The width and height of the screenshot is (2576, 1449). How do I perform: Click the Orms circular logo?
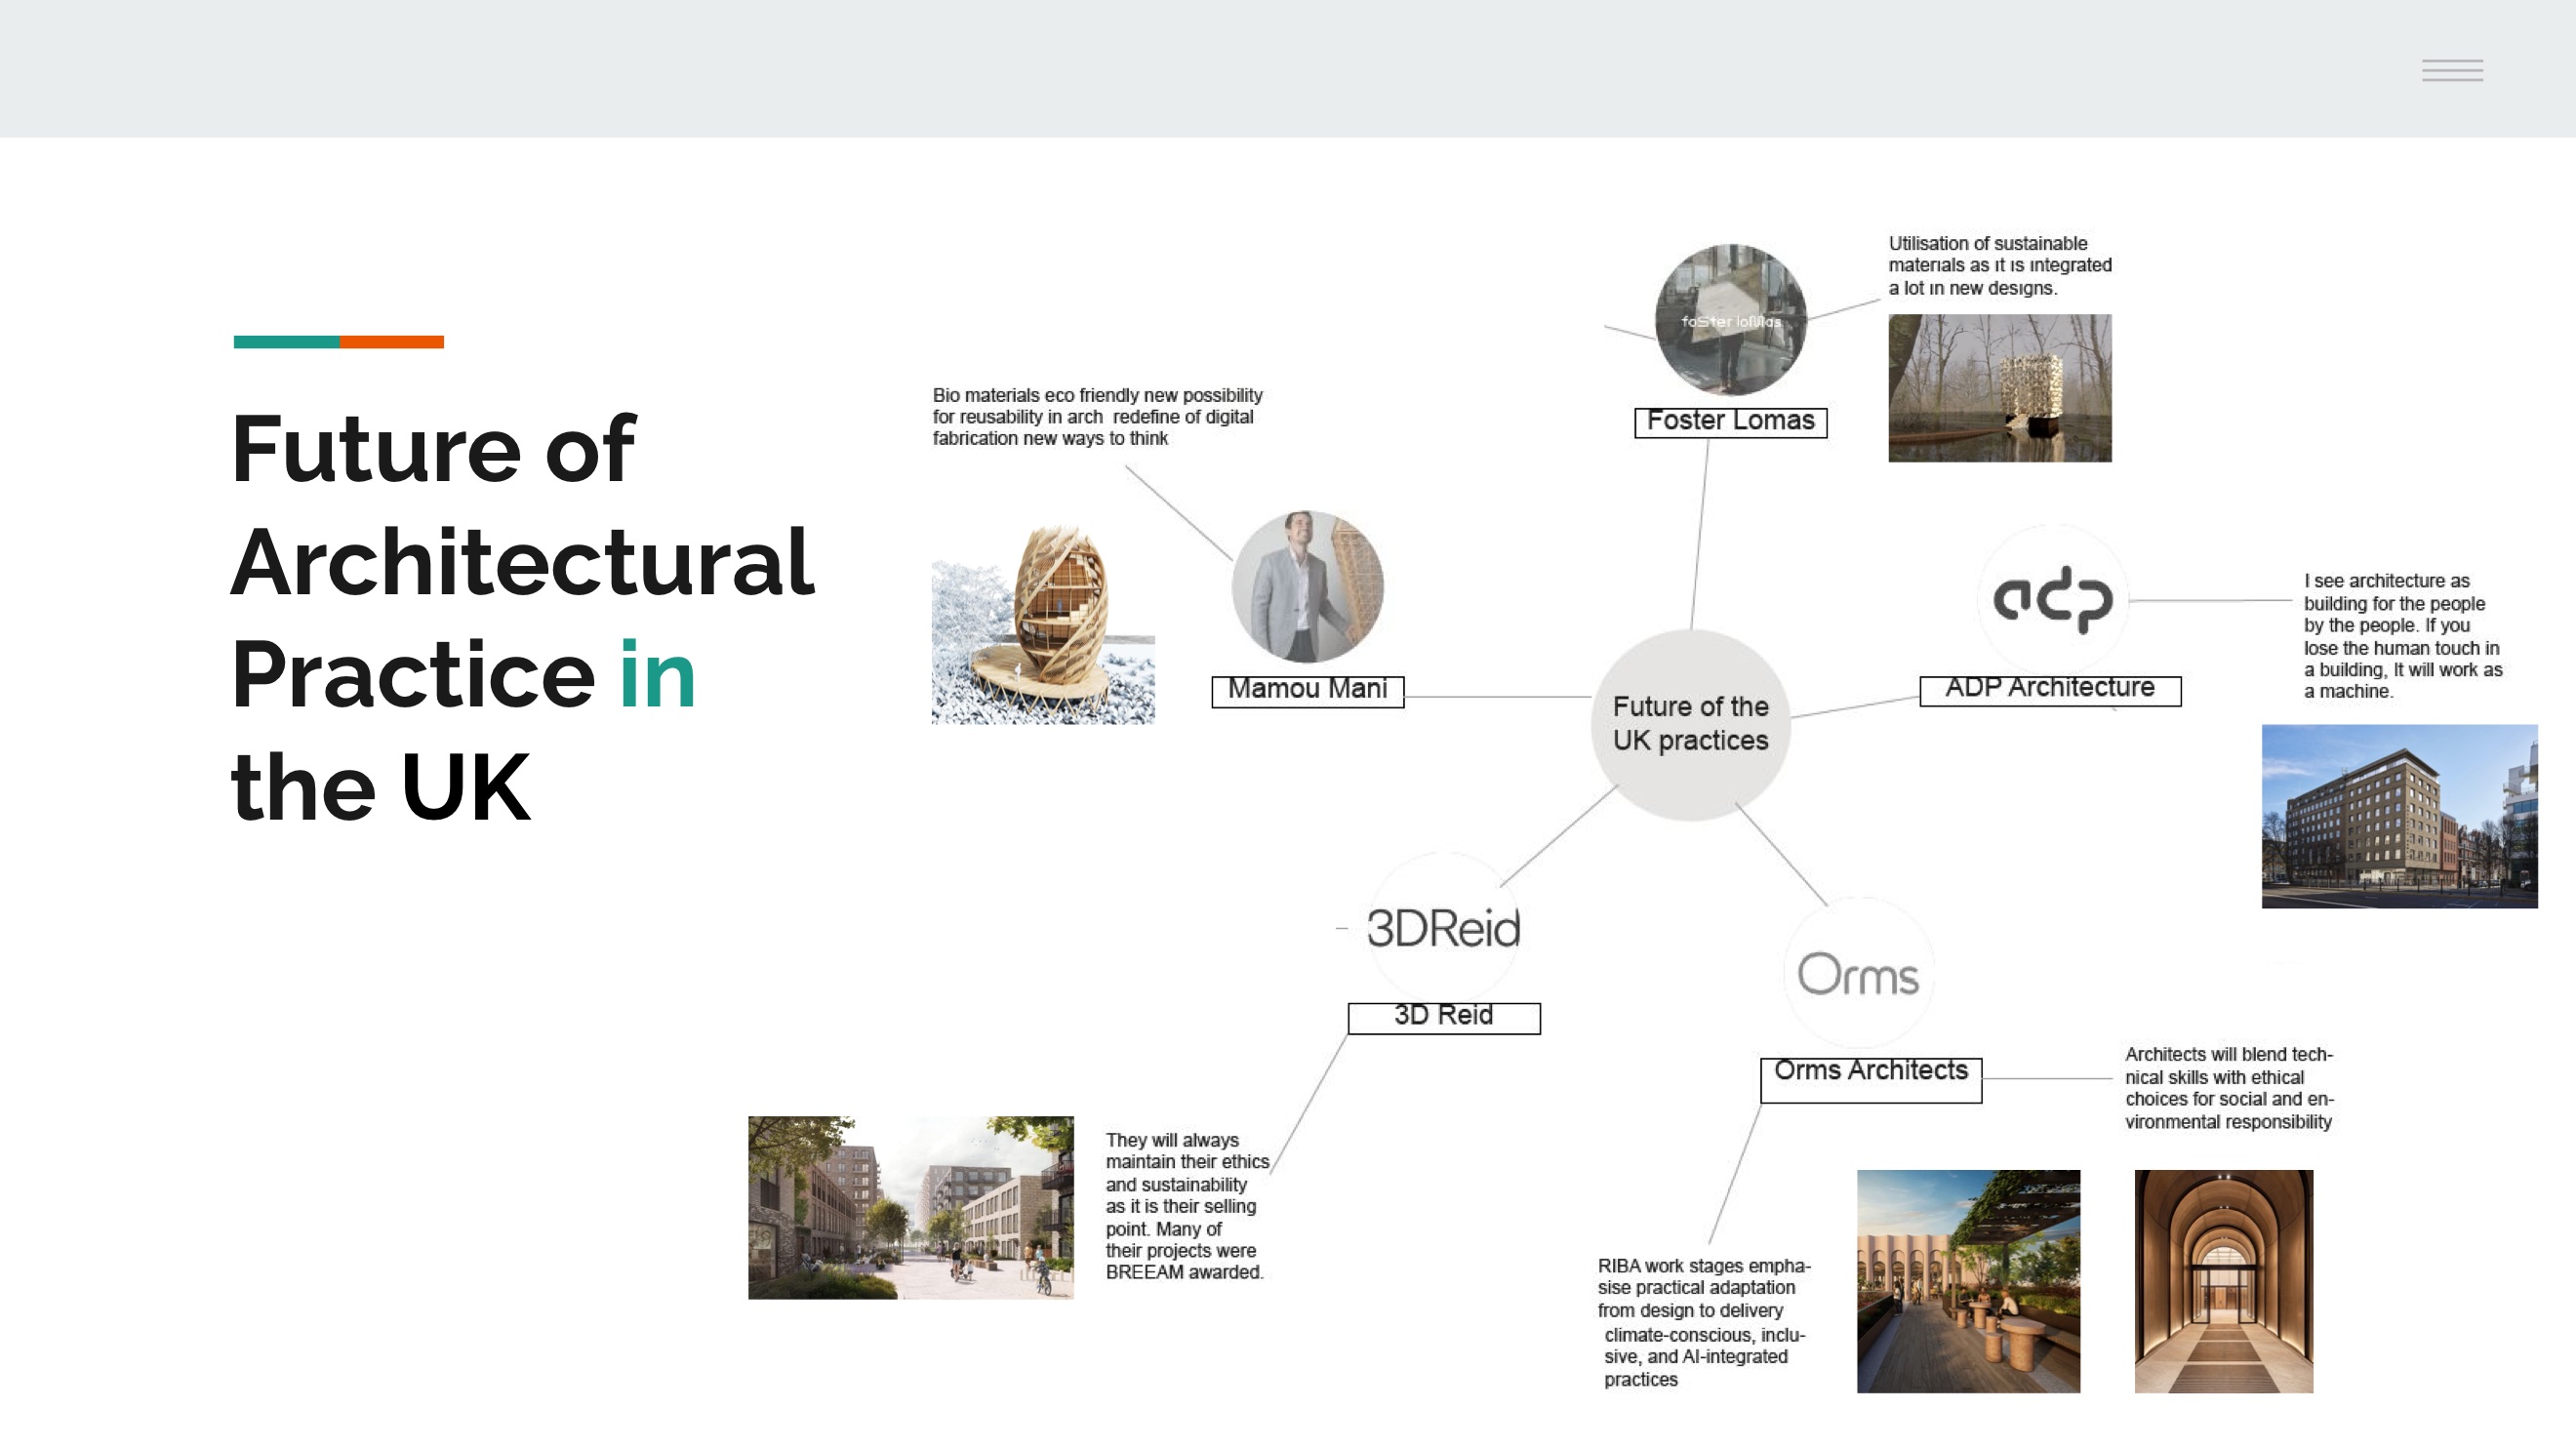coord(1858,973)
